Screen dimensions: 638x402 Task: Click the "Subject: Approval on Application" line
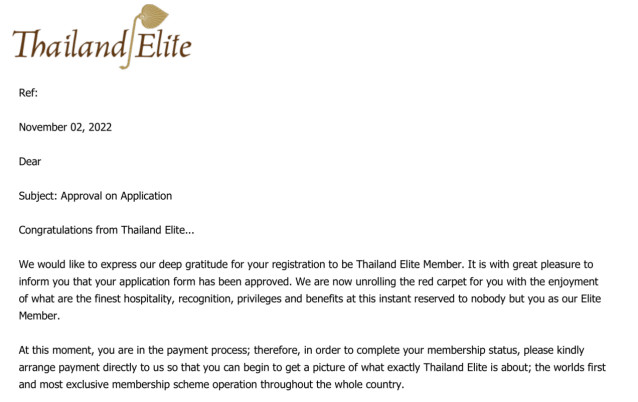tap(95, 195)
